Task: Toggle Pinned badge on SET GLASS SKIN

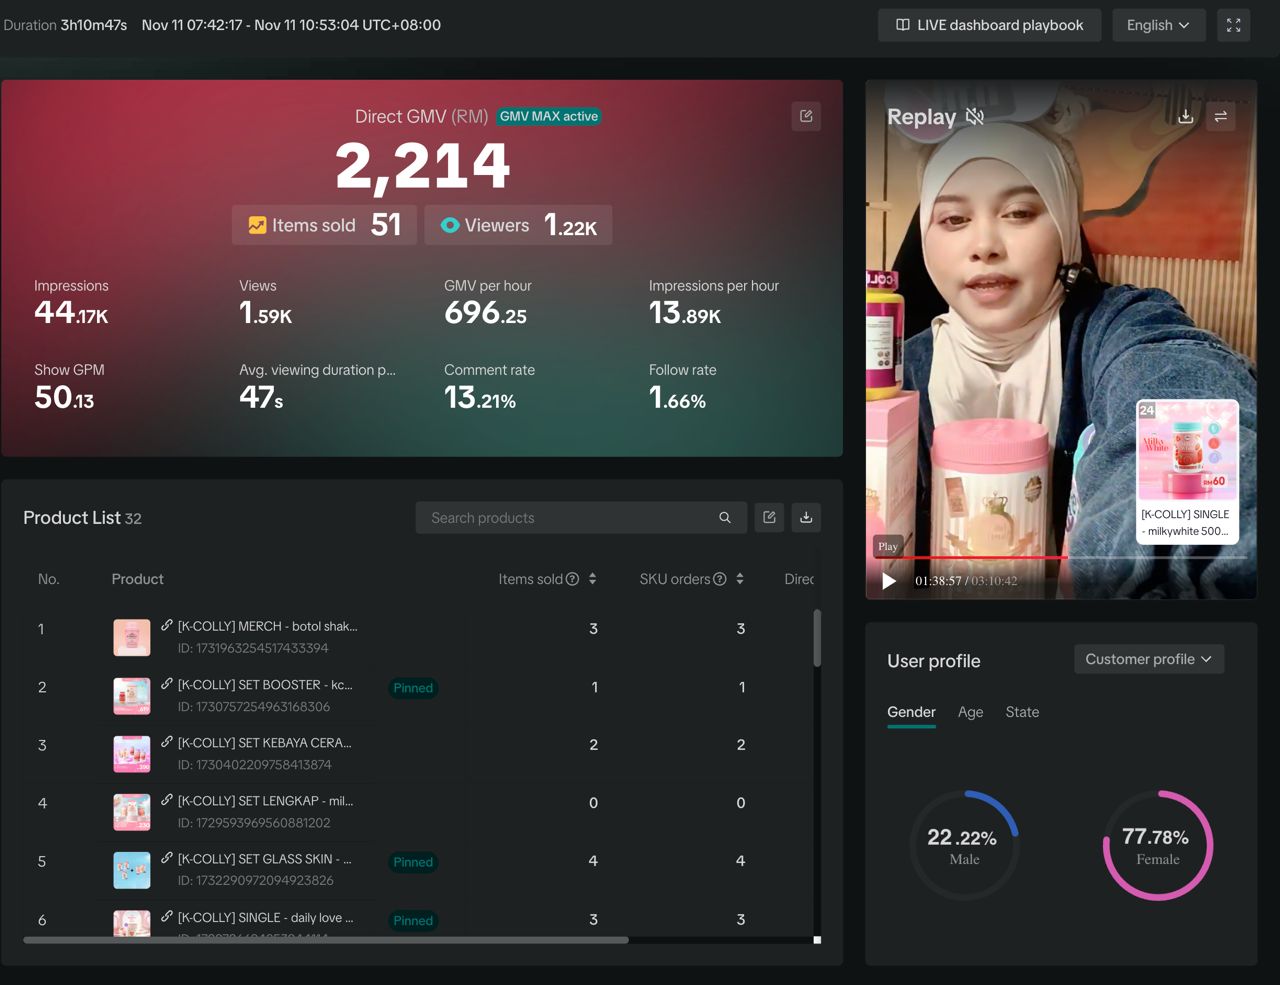Action: pyautogui.click(x=413, y=862)
